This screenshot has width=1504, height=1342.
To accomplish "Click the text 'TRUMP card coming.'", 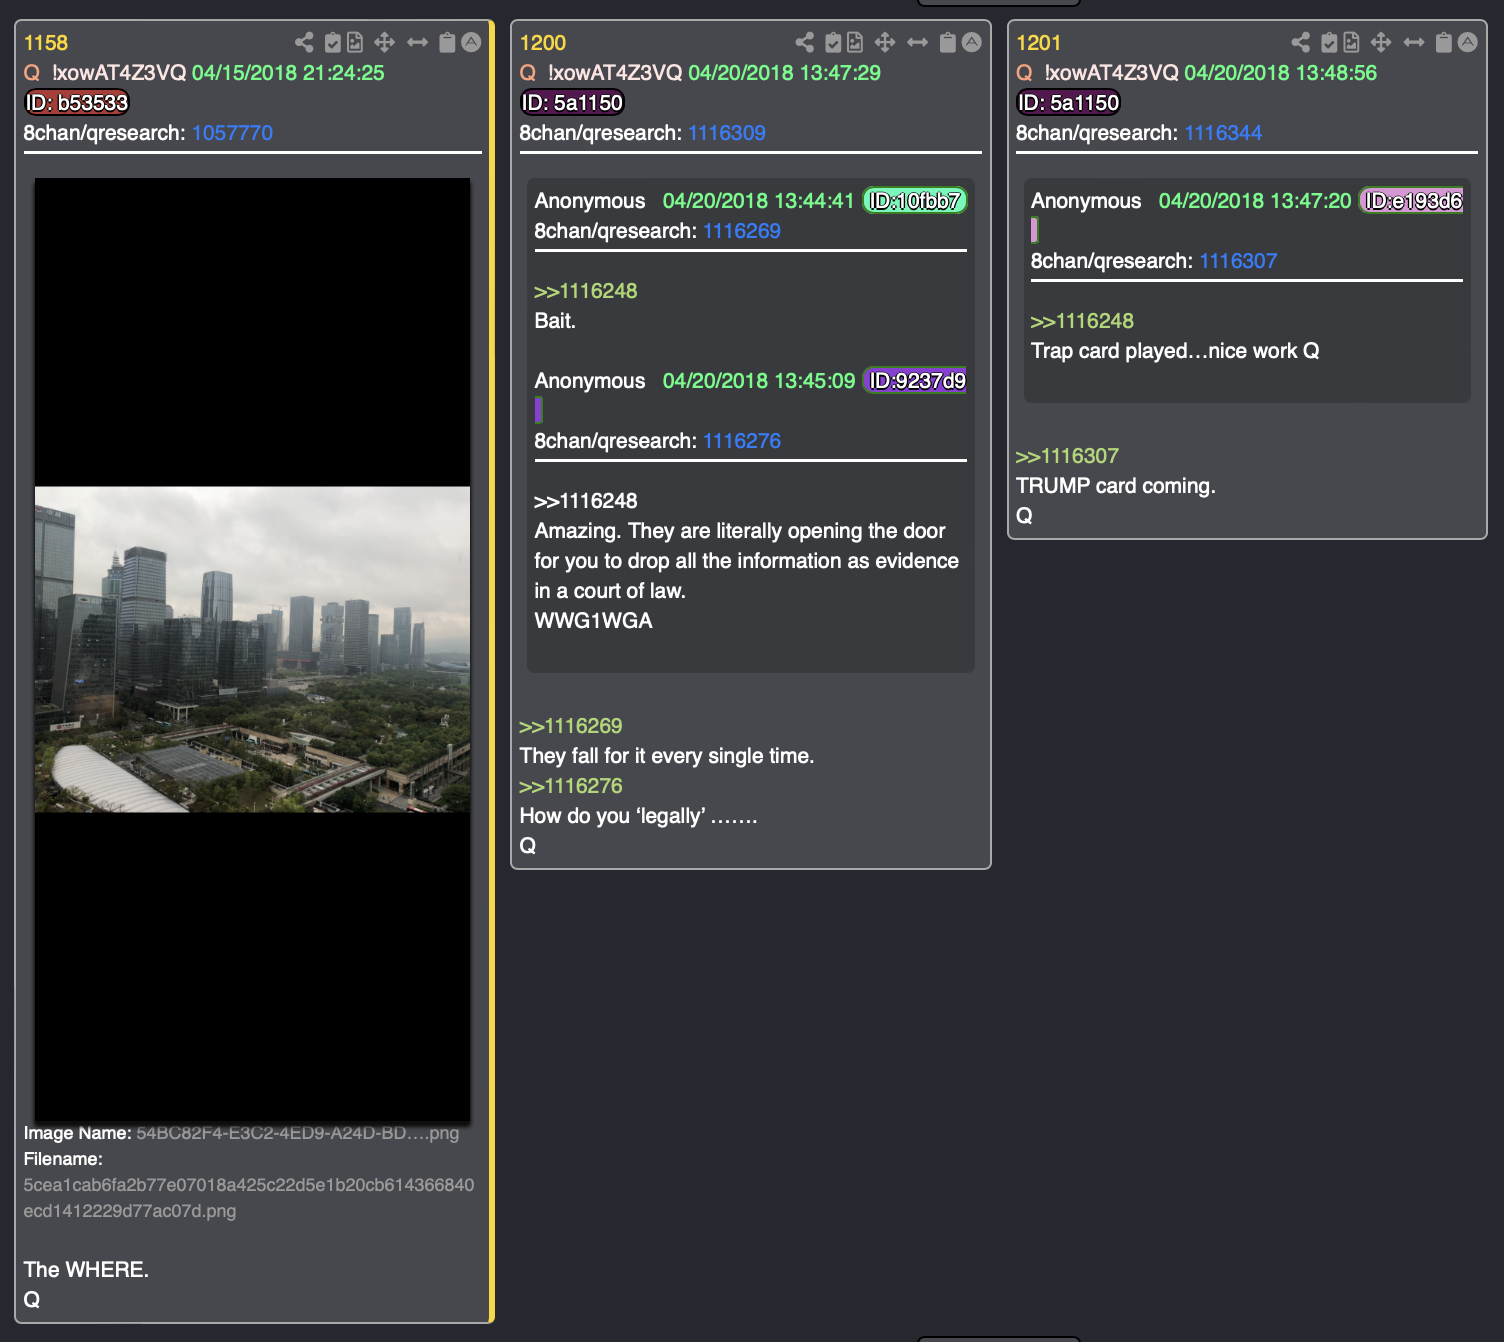I will [1116, 486].
